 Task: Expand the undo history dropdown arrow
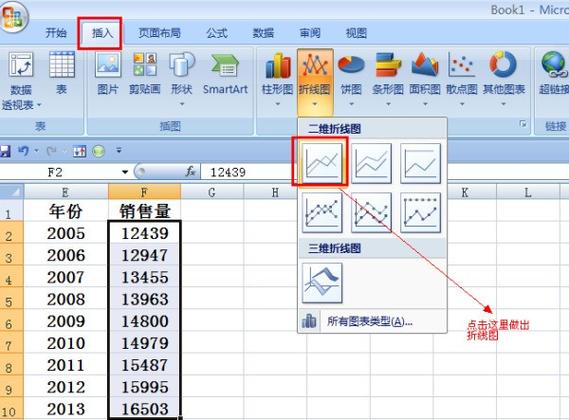[x=37, y=150]
